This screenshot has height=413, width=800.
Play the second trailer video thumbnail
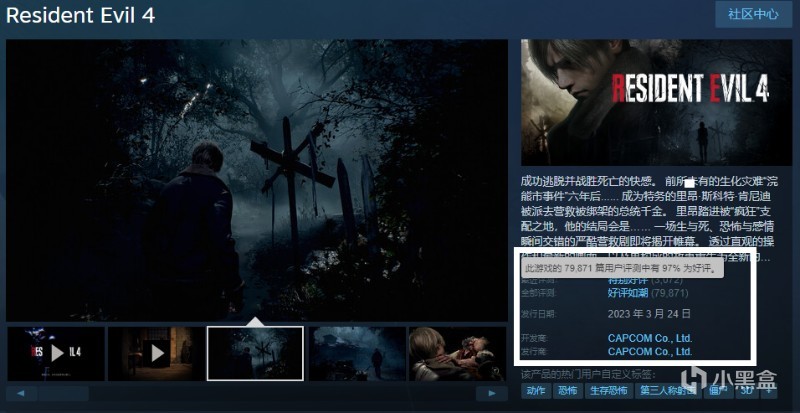click(157, 353)
